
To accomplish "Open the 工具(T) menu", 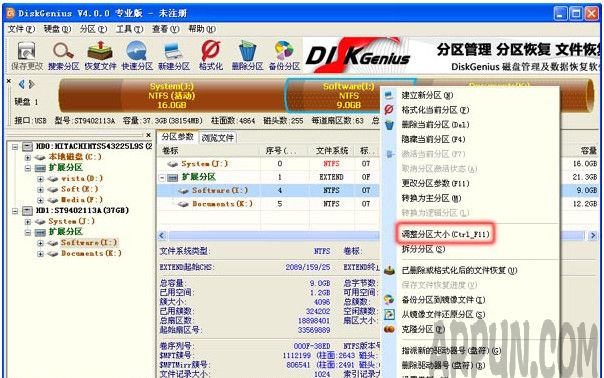I will [x=129, y=29].
